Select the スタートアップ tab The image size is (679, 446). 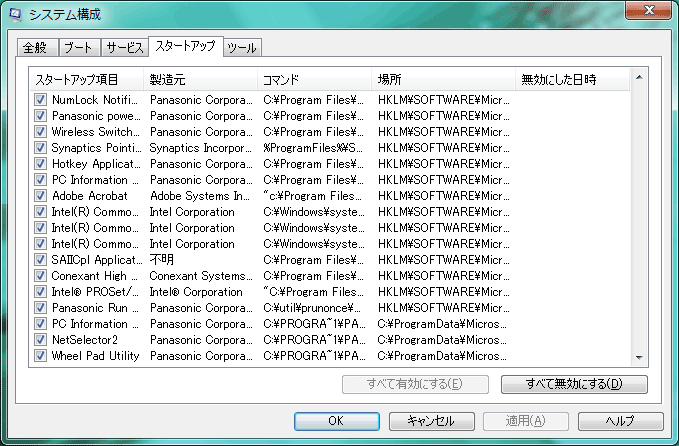click(x=186, y=46)
